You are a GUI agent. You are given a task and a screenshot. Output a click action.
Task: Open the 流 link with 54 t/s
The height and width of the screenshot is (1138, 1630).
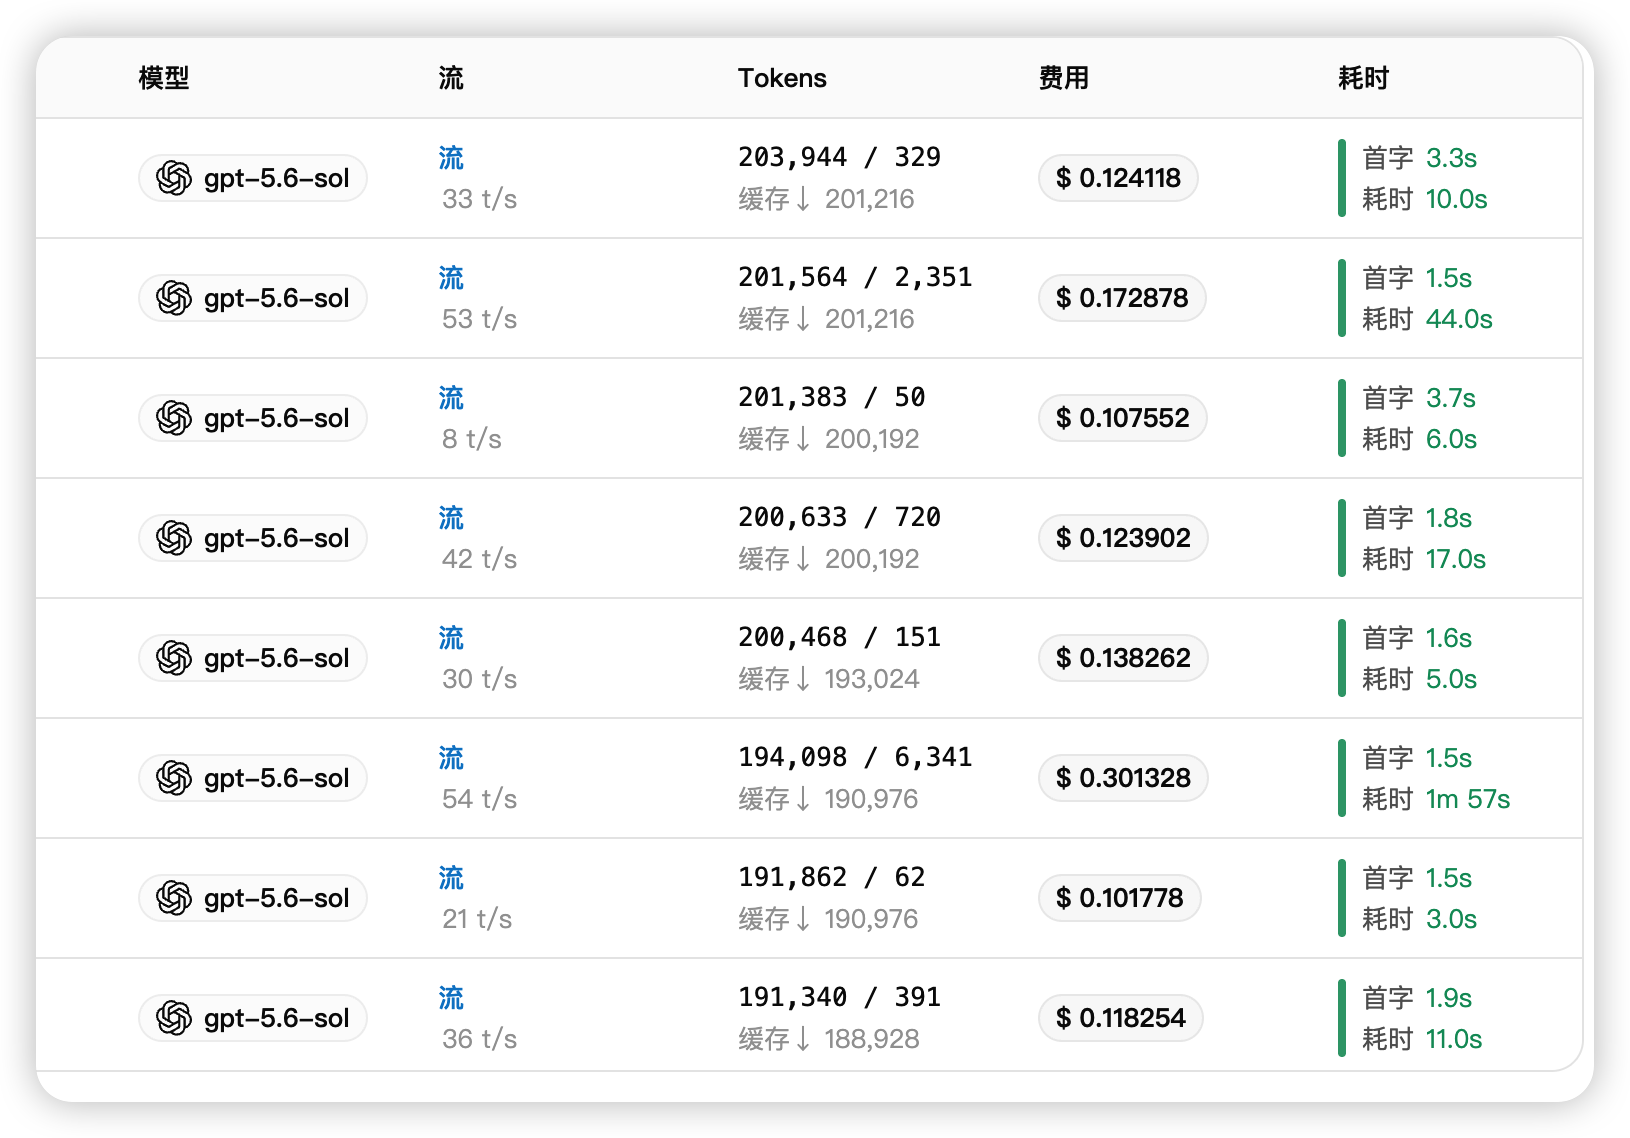[x=451, y=758]
